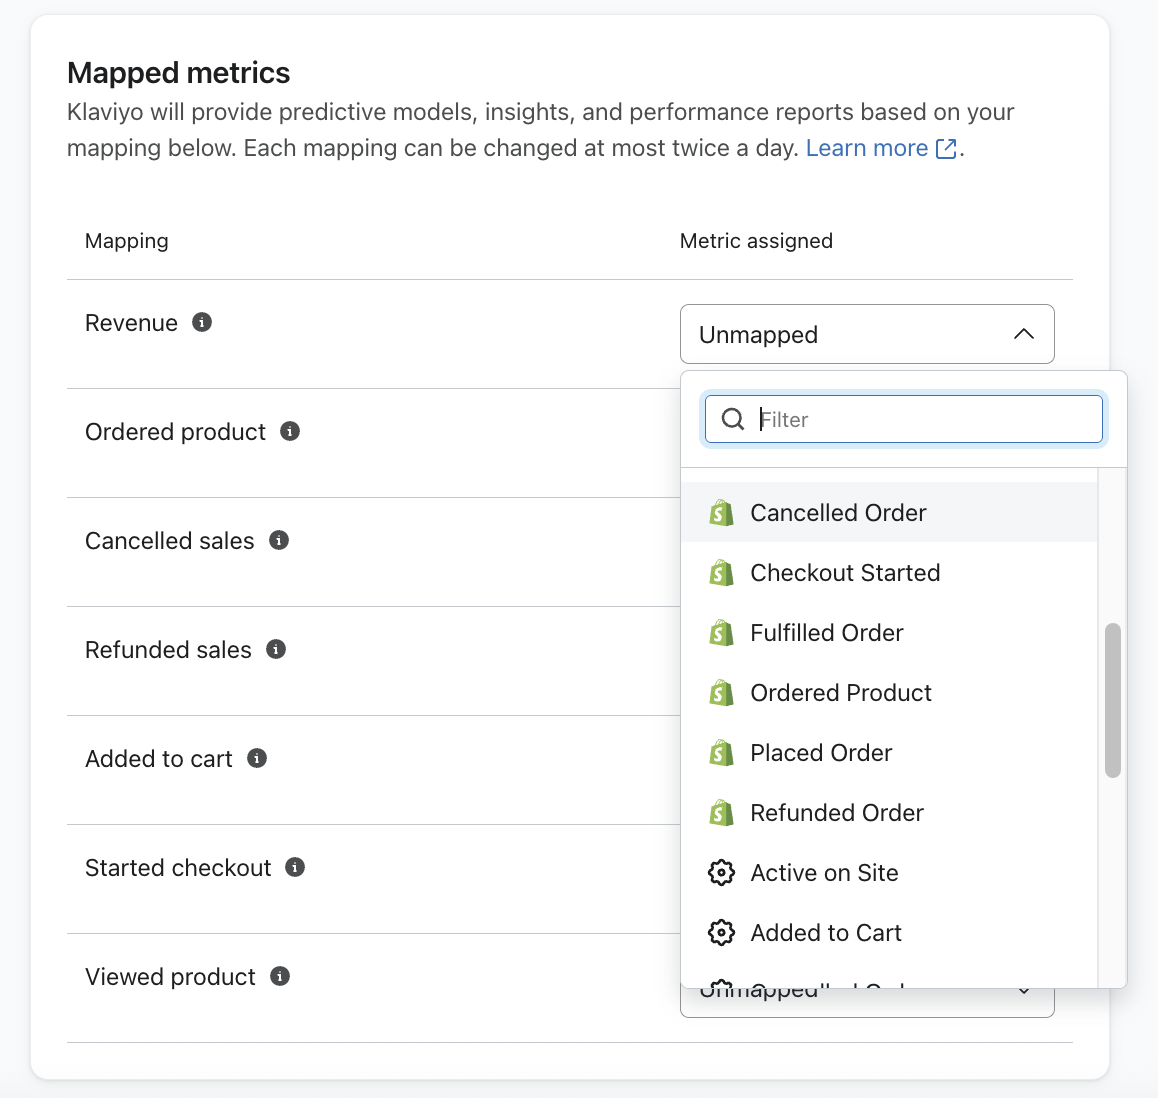Screen dimensions: 1158x1098
Task: Click the Started checkout info icon
Action: [x=295, y=868]
